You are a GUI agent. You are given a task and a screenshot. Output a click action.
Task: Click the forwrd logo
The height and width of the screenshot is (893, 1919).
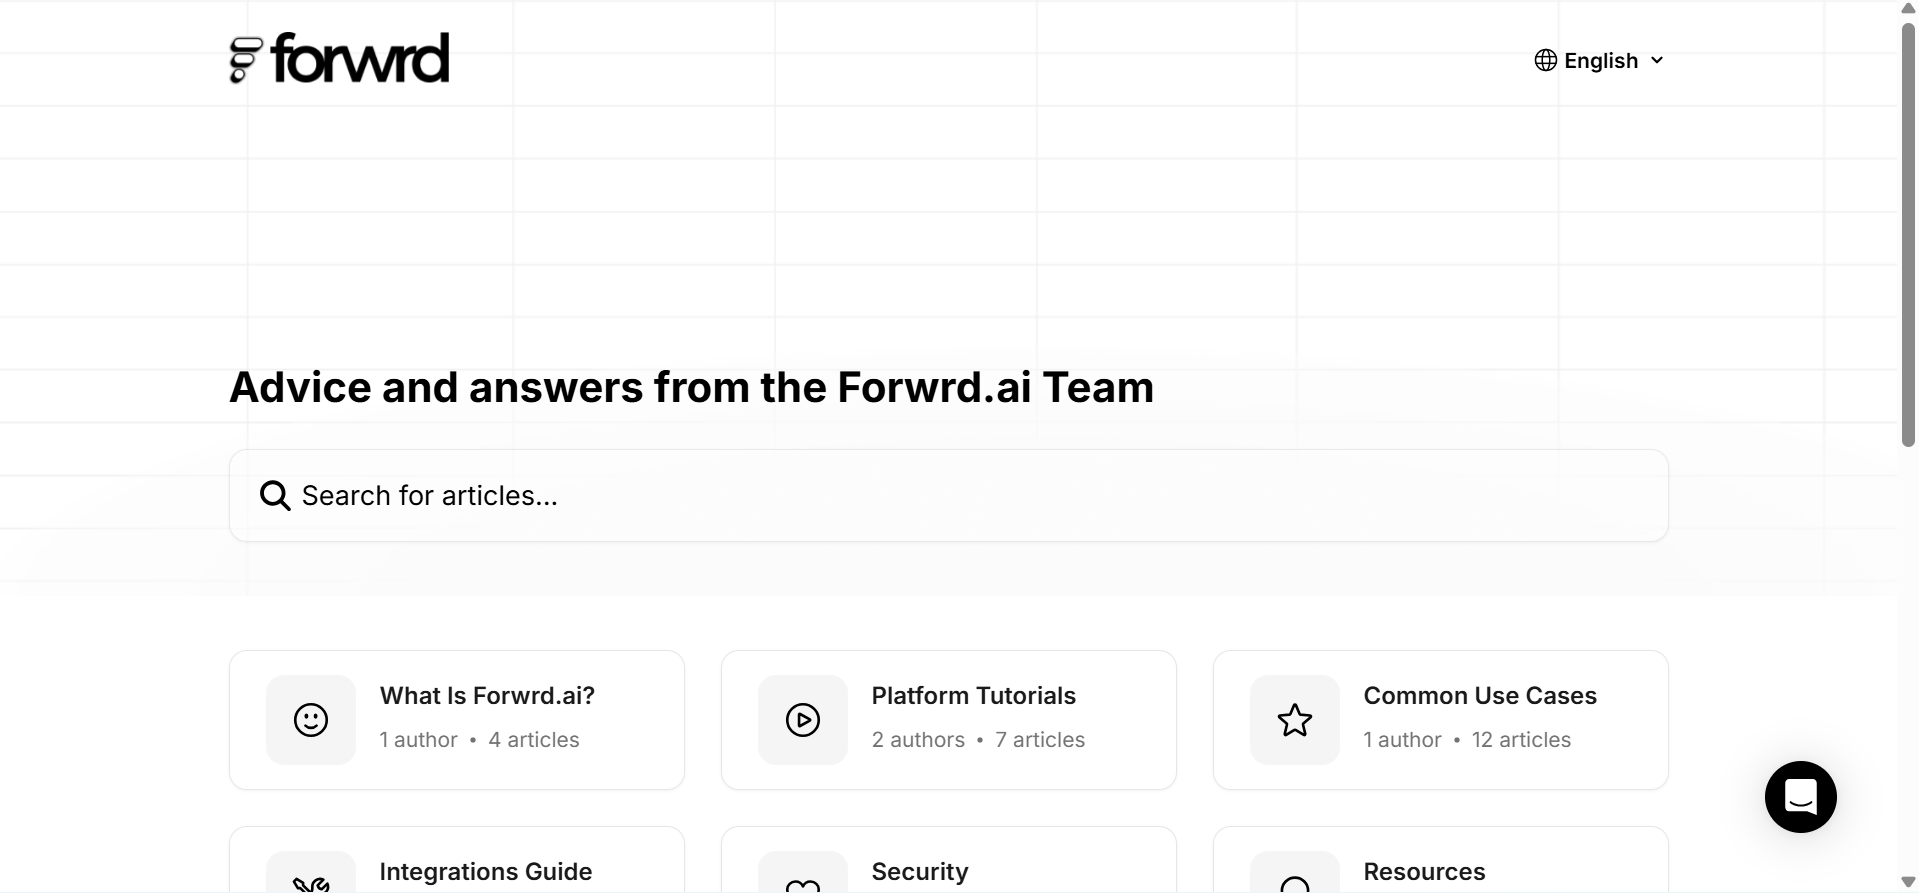click(339, 58)
